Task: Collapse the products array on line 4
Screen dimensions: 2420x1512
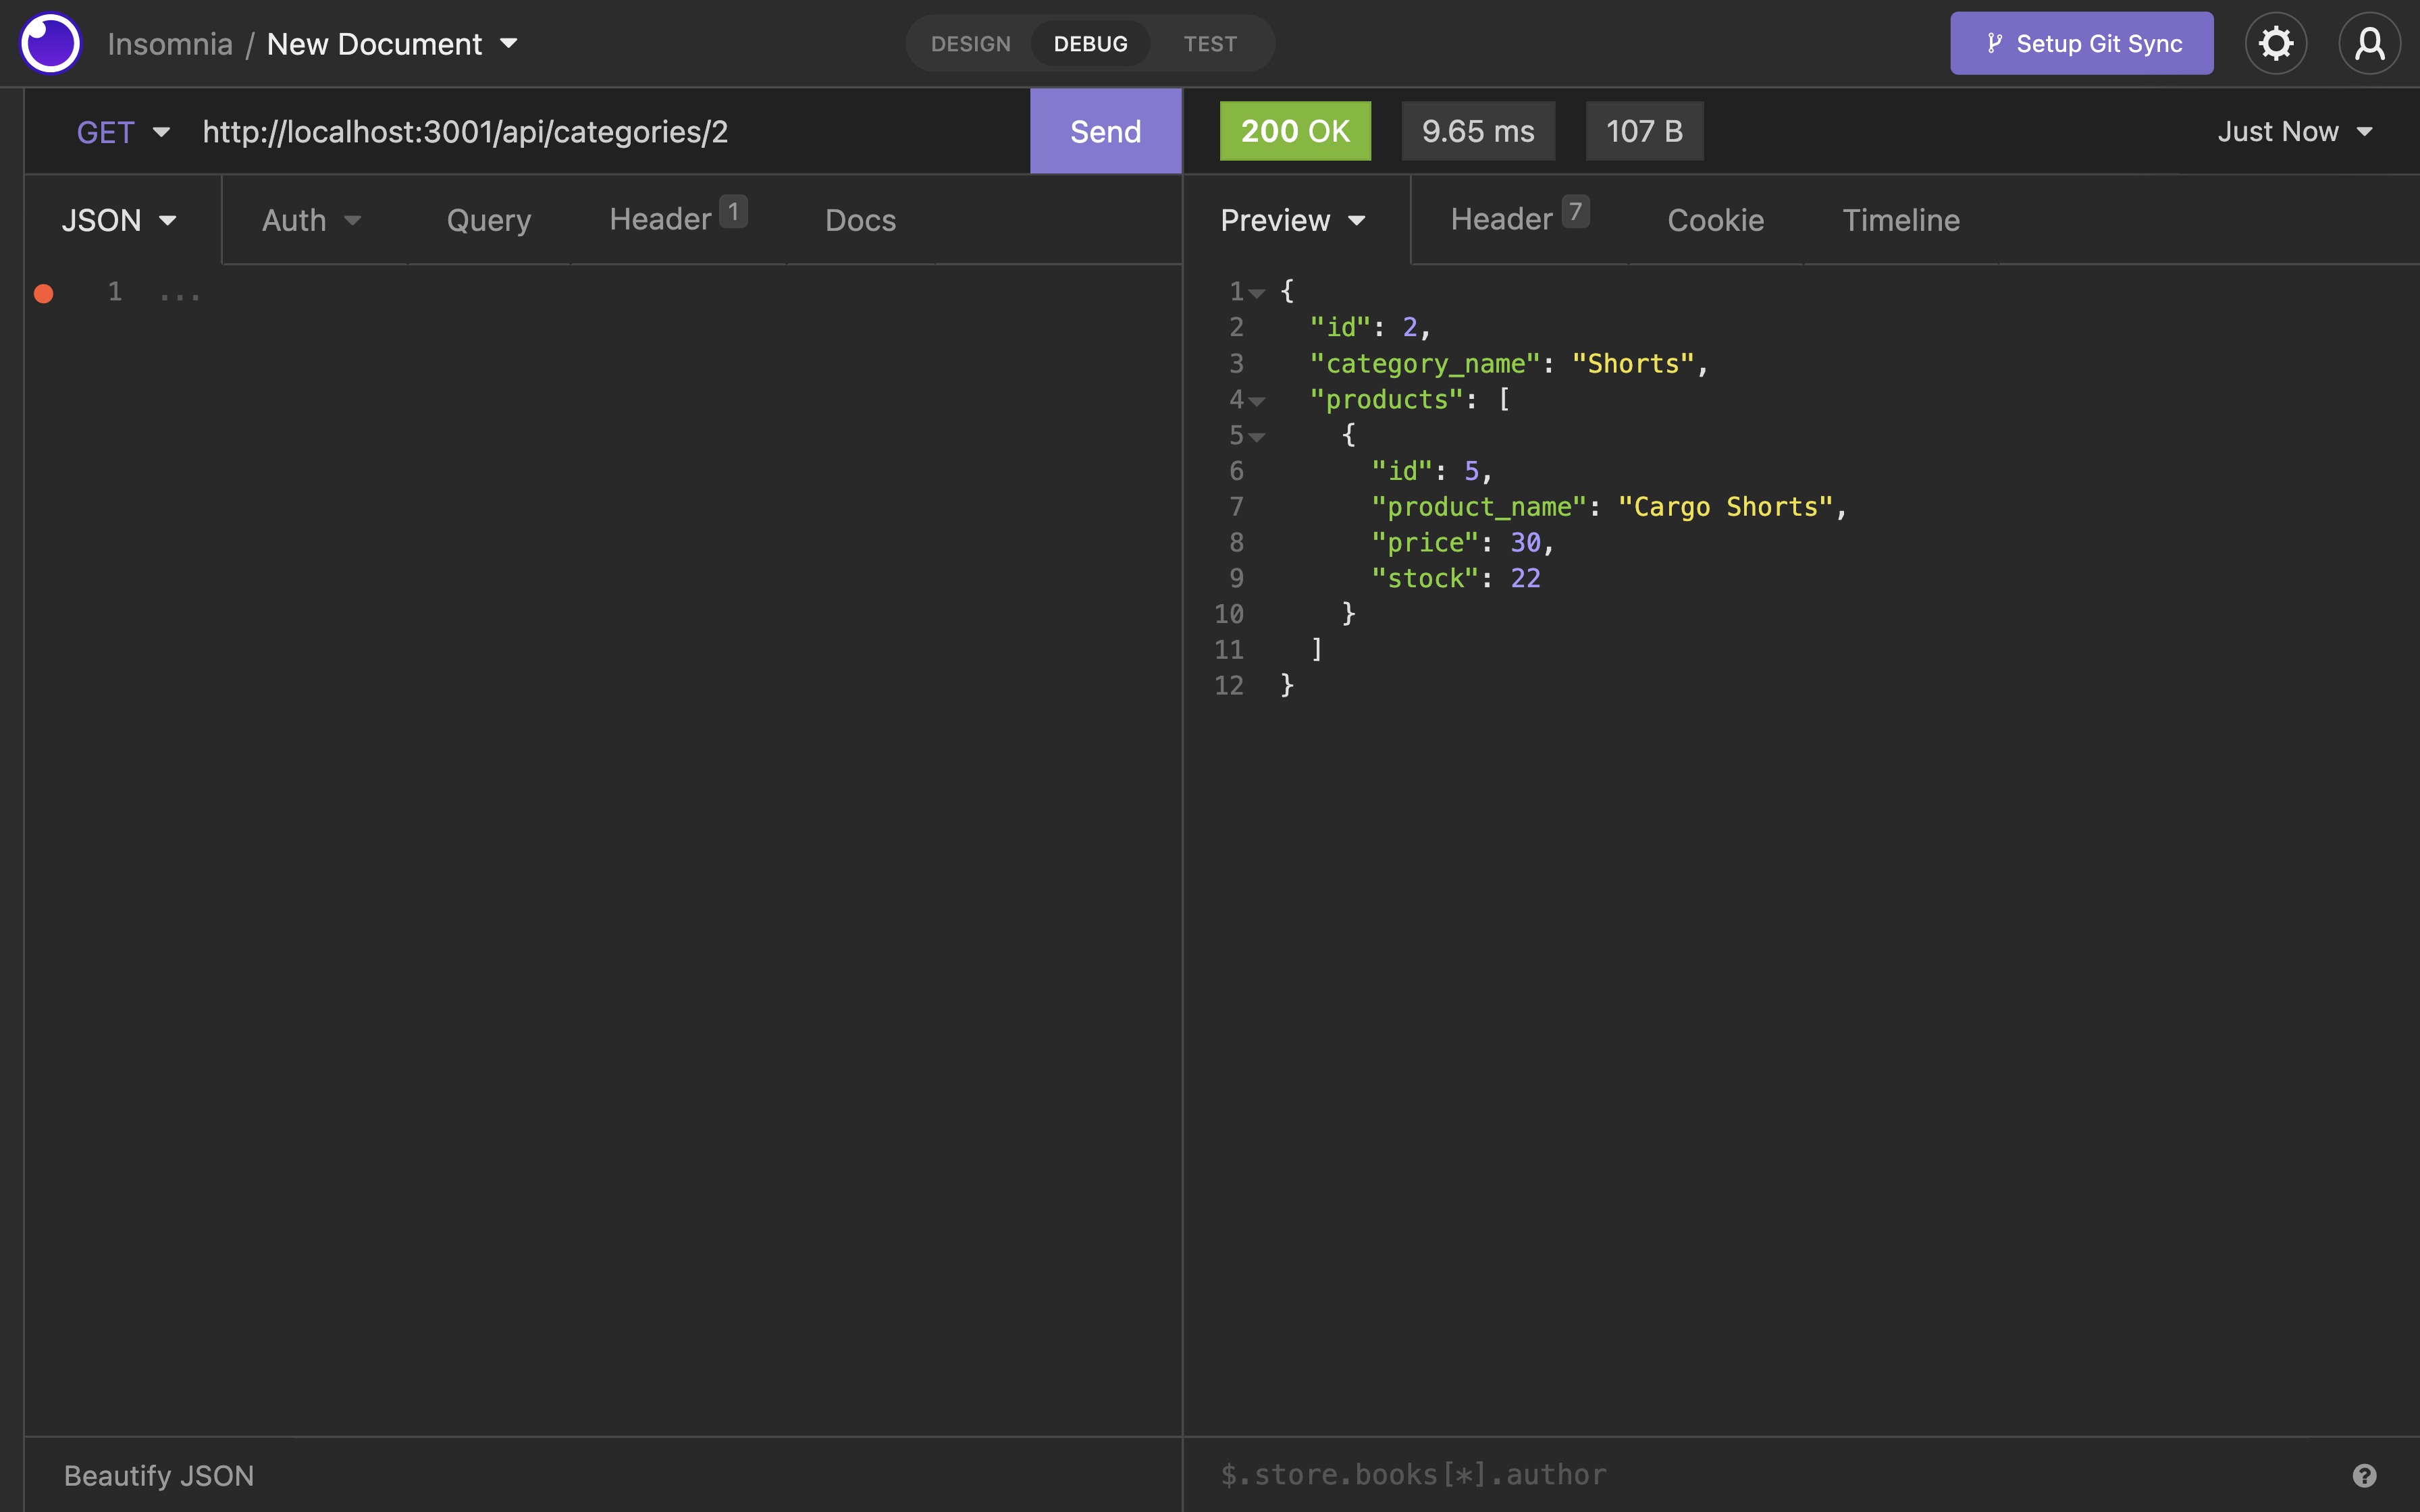Action: pyautogui.click(x=1259, y=400)
